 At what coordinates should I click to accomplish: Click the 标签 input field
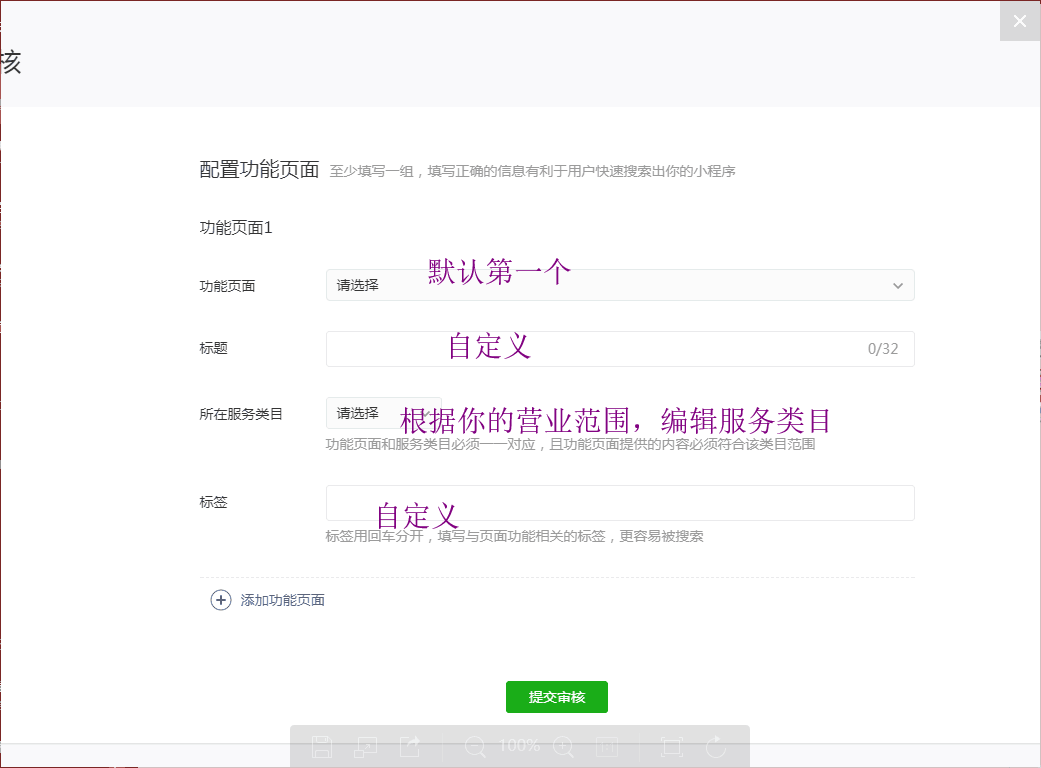[x=620, y=503]
